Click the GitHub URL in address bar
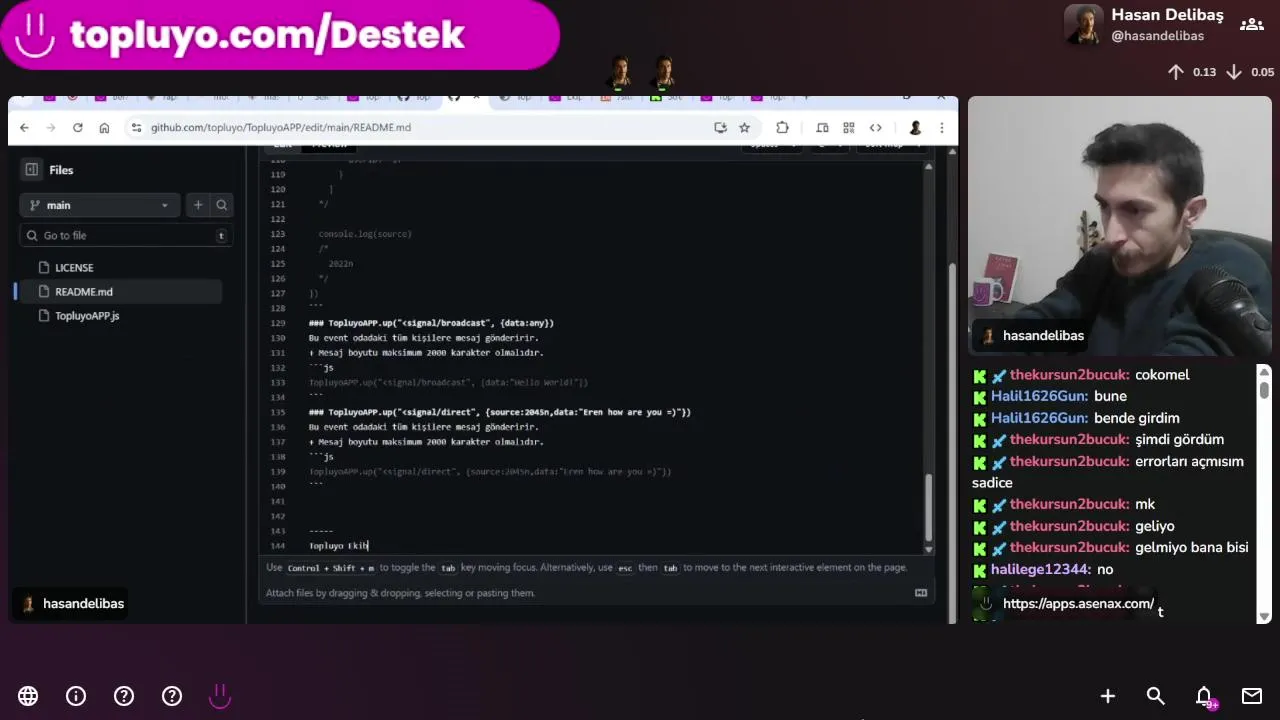The image size is (1280, 720). 281,127
